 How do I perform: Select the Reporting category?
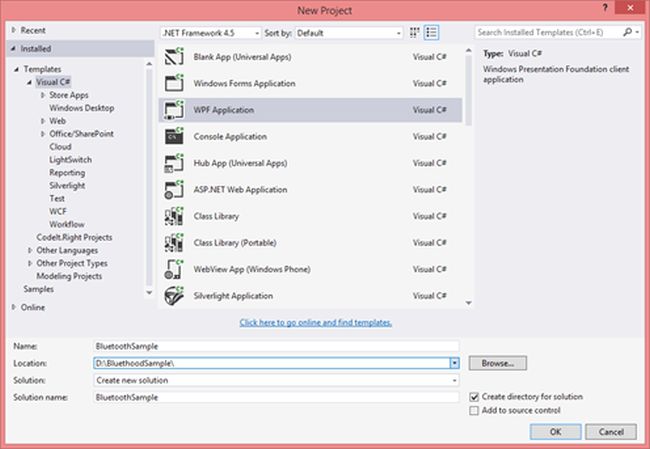click(67, 172)
